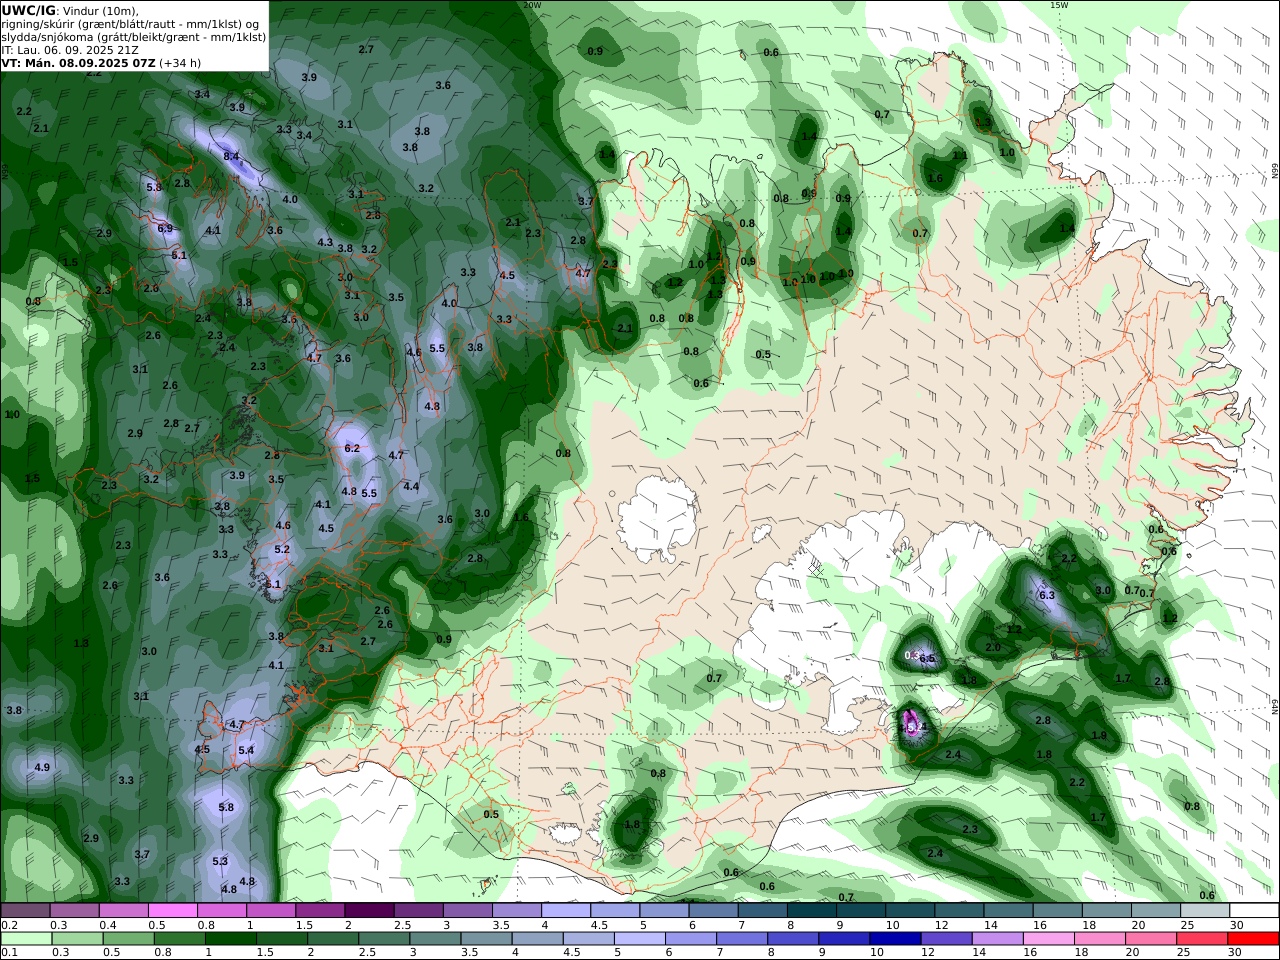Screen dimensions: 1280x960
Task: Select the darkest purple snow swatch for 2 to 2.5
Action: (369, 910)
